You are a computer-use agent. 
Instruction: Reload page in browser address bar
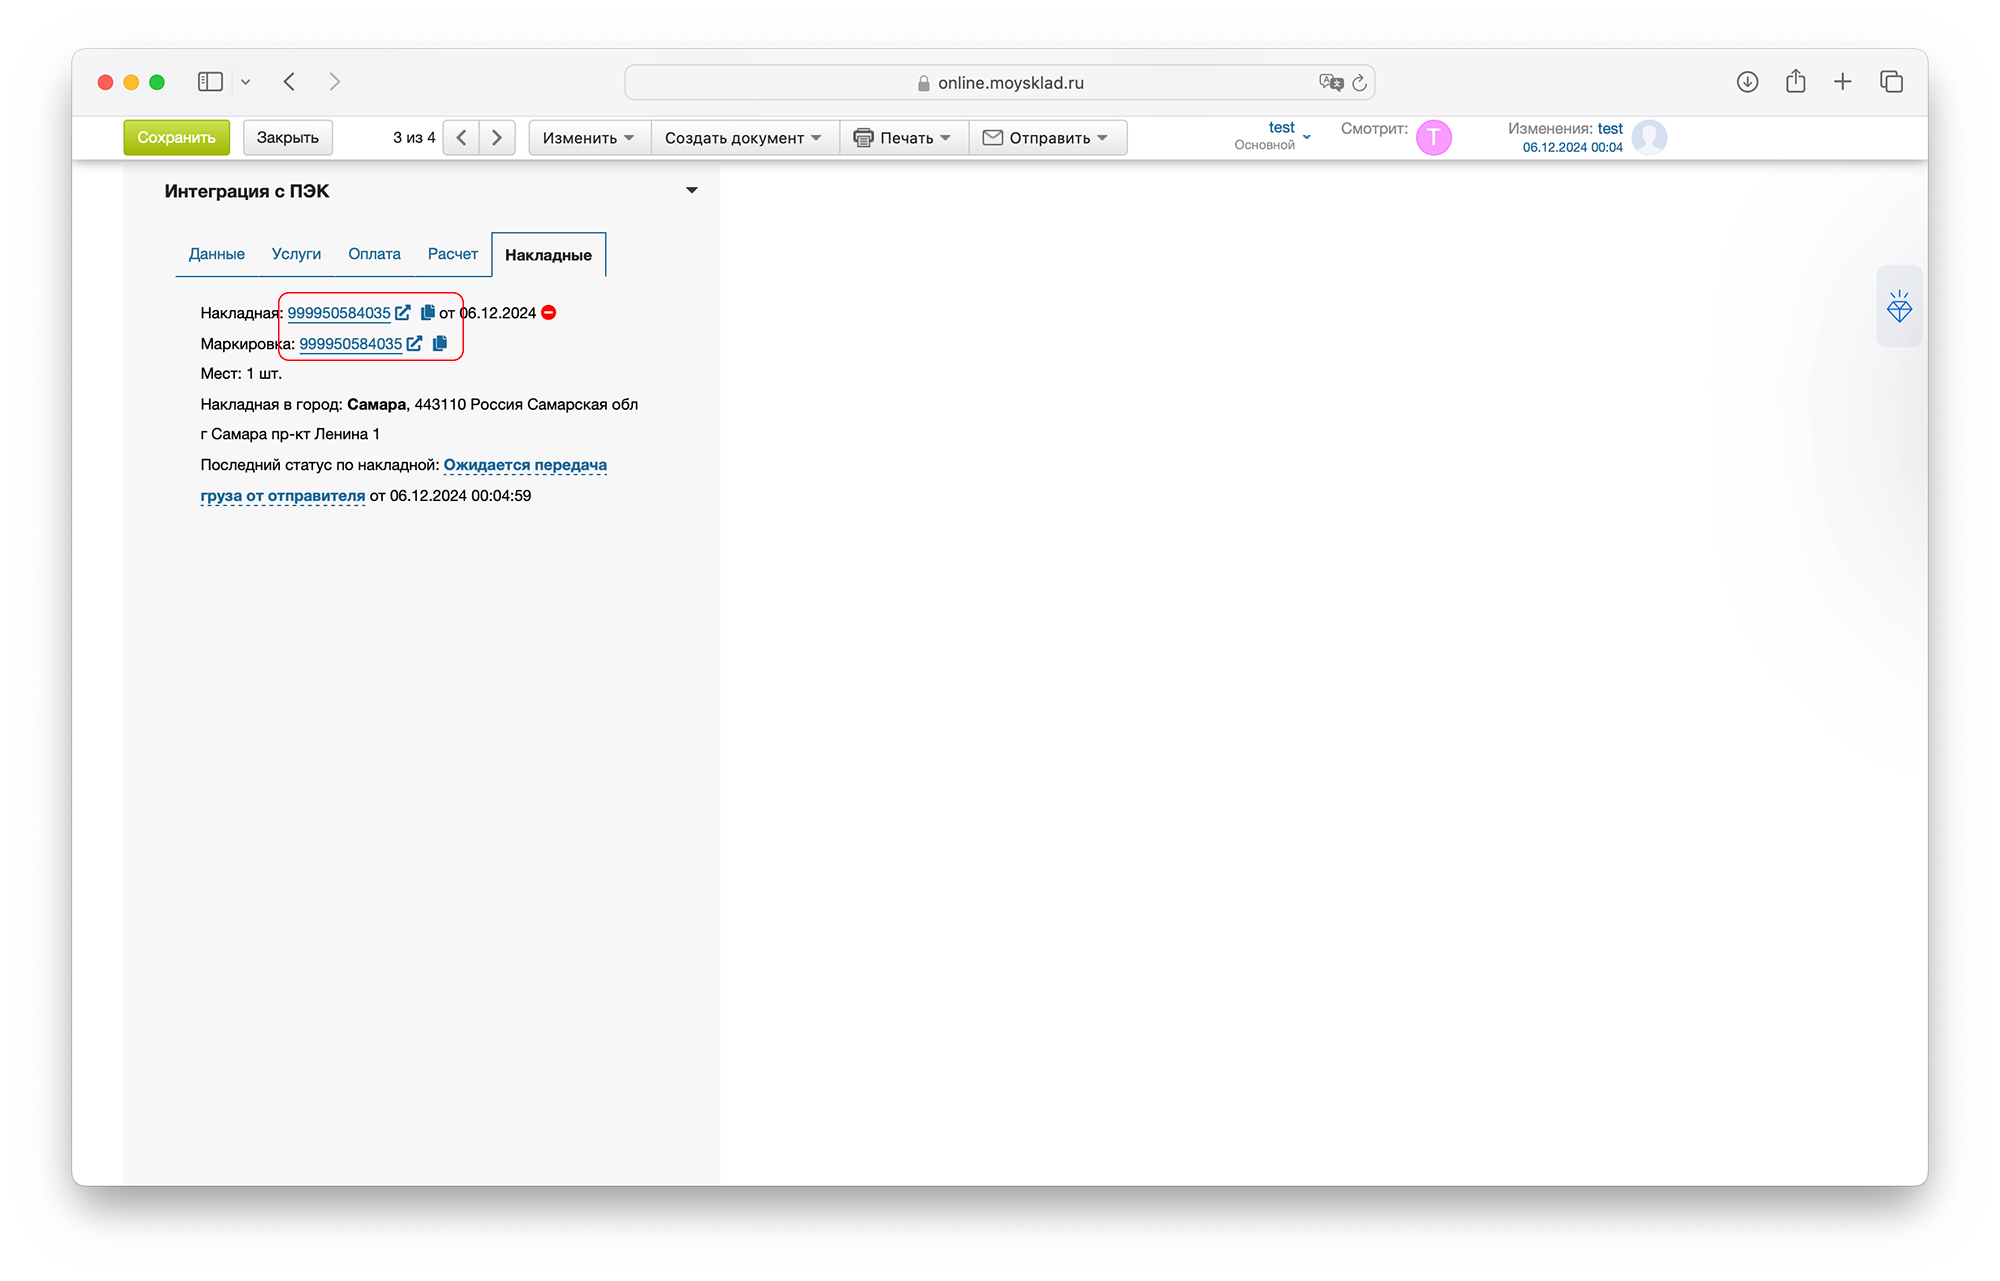point(1359,83)
